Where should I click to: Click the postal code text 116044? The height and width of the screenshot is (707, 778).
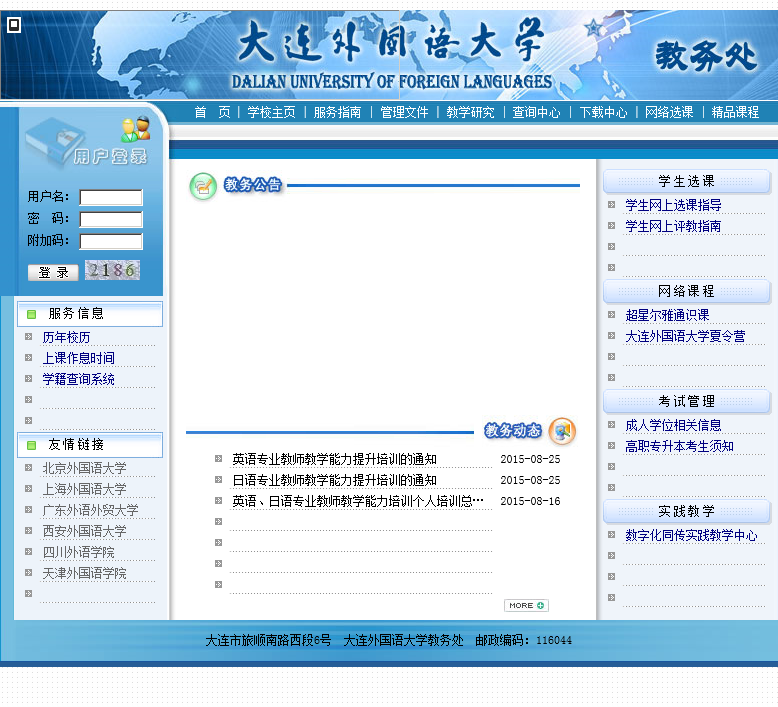554,641
